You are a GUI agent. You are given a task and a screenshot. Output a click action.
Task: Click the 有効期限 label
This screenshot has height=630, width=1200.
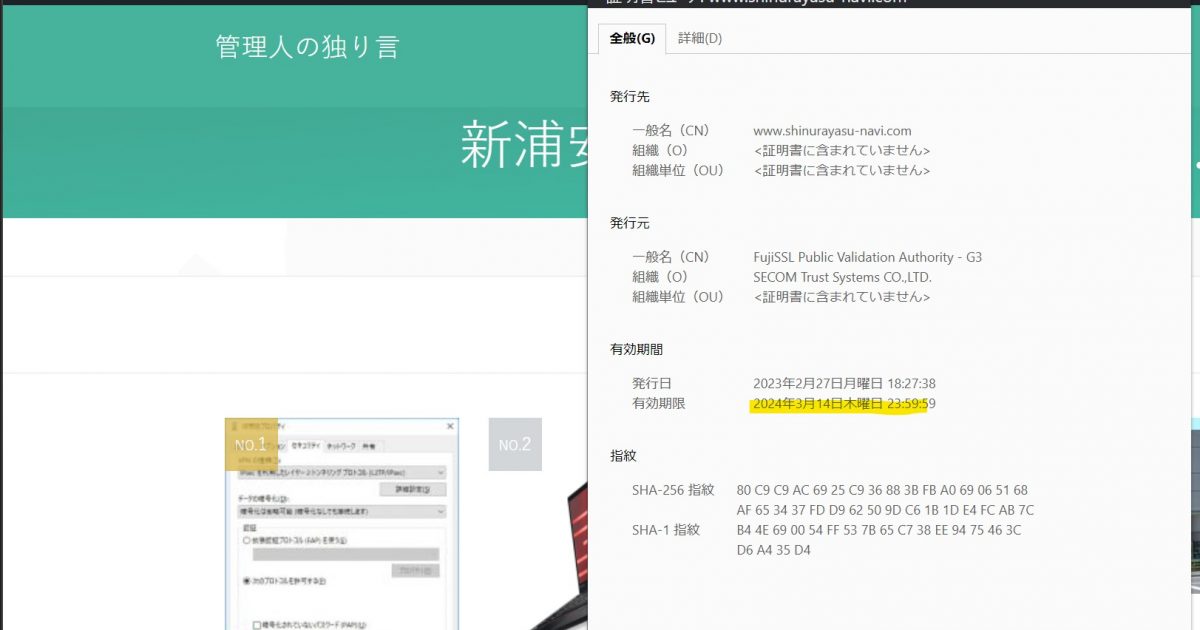click(659, 403)
